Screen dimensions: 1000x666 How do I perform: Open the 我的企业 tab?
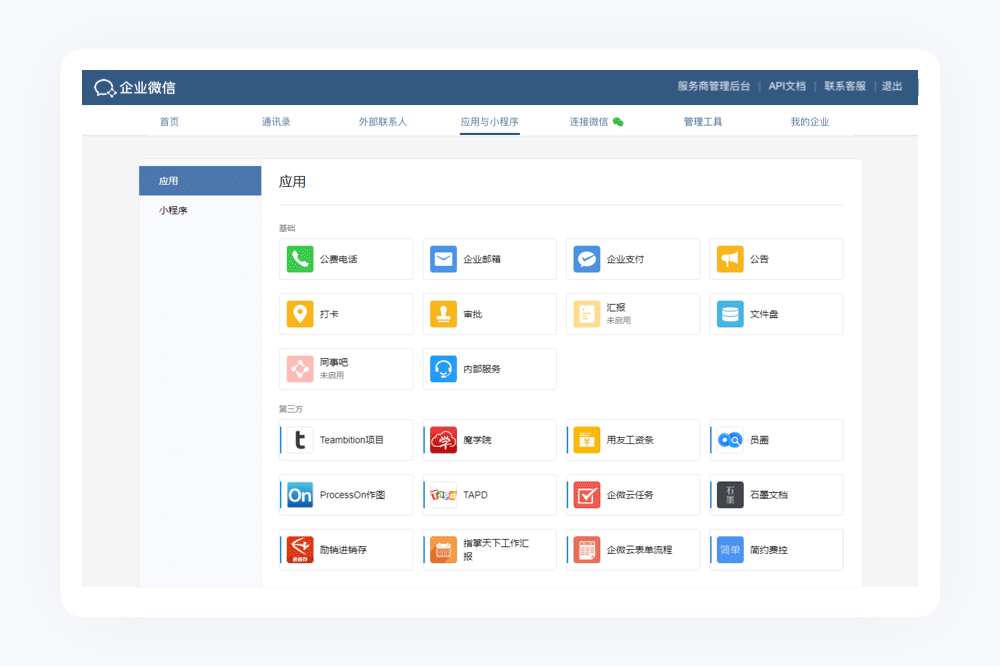[x=810, y=121]
